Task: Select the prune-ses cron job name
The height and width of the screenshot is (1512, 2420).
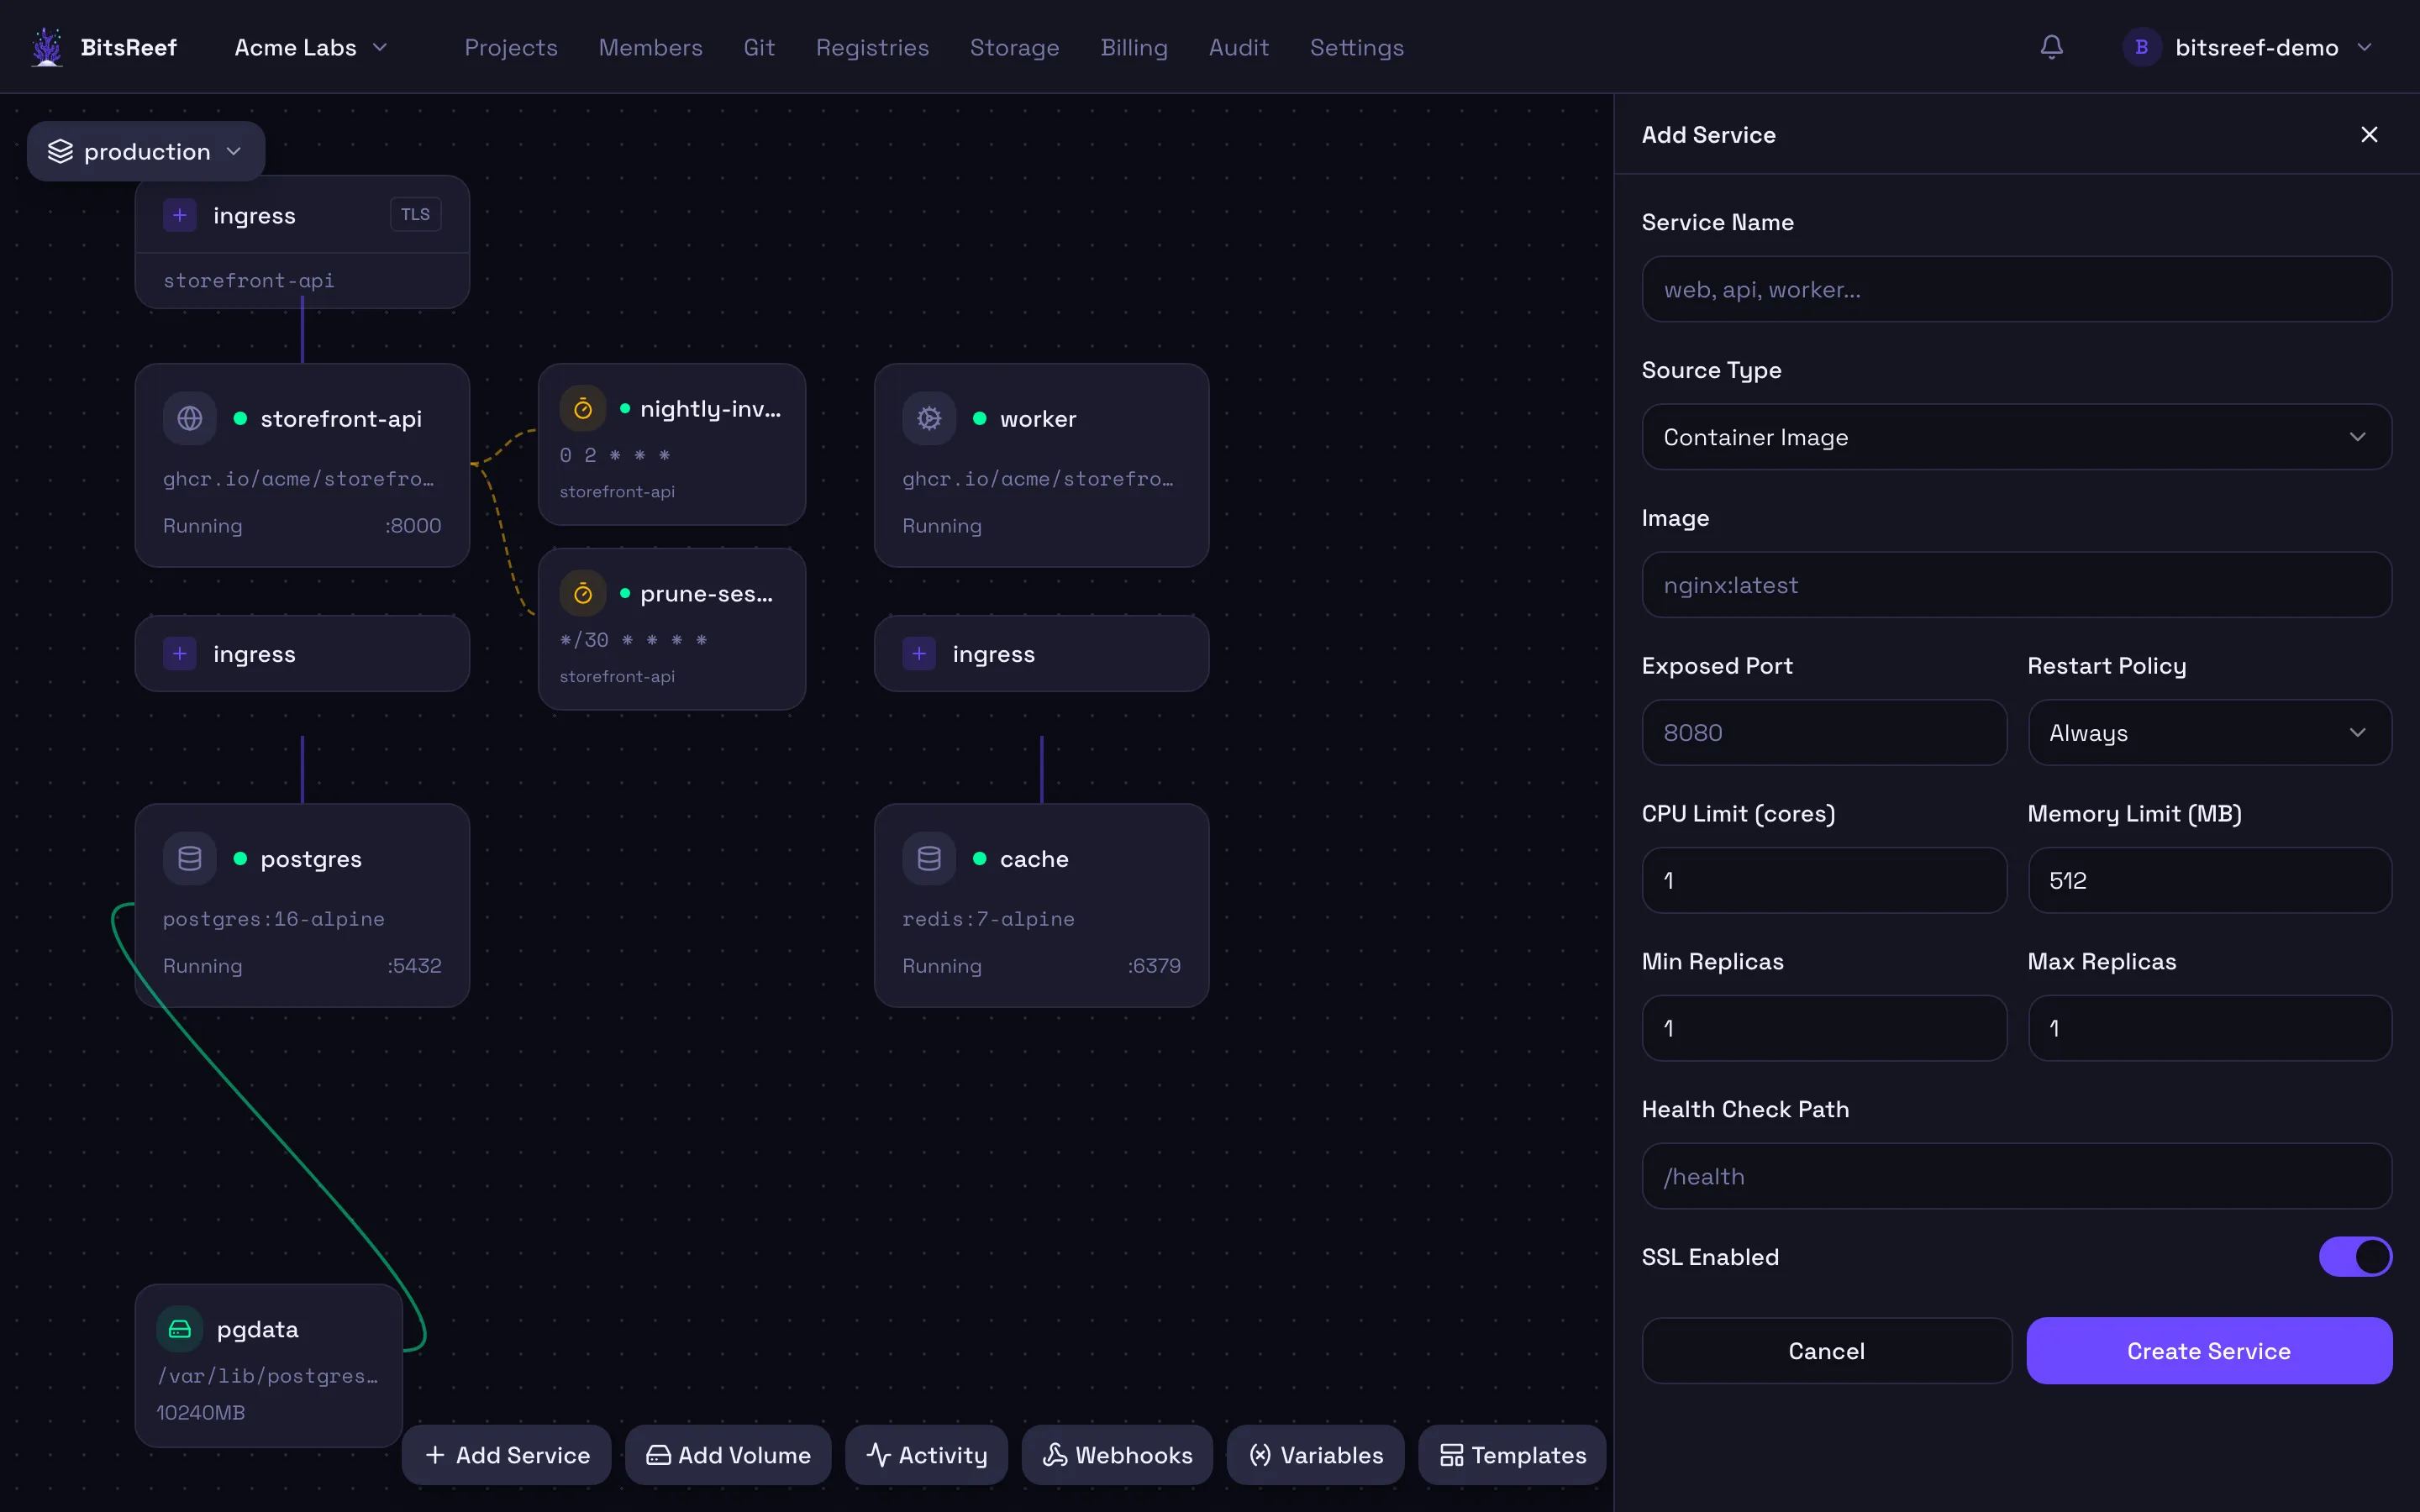Action: tap(706, 594)
